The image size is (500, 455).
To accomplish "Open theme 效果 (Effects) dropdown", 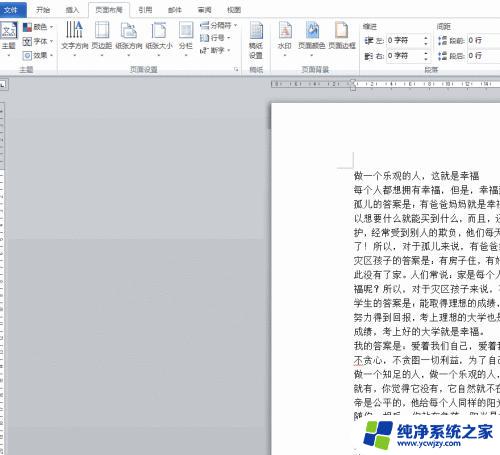I will point(38,55).
